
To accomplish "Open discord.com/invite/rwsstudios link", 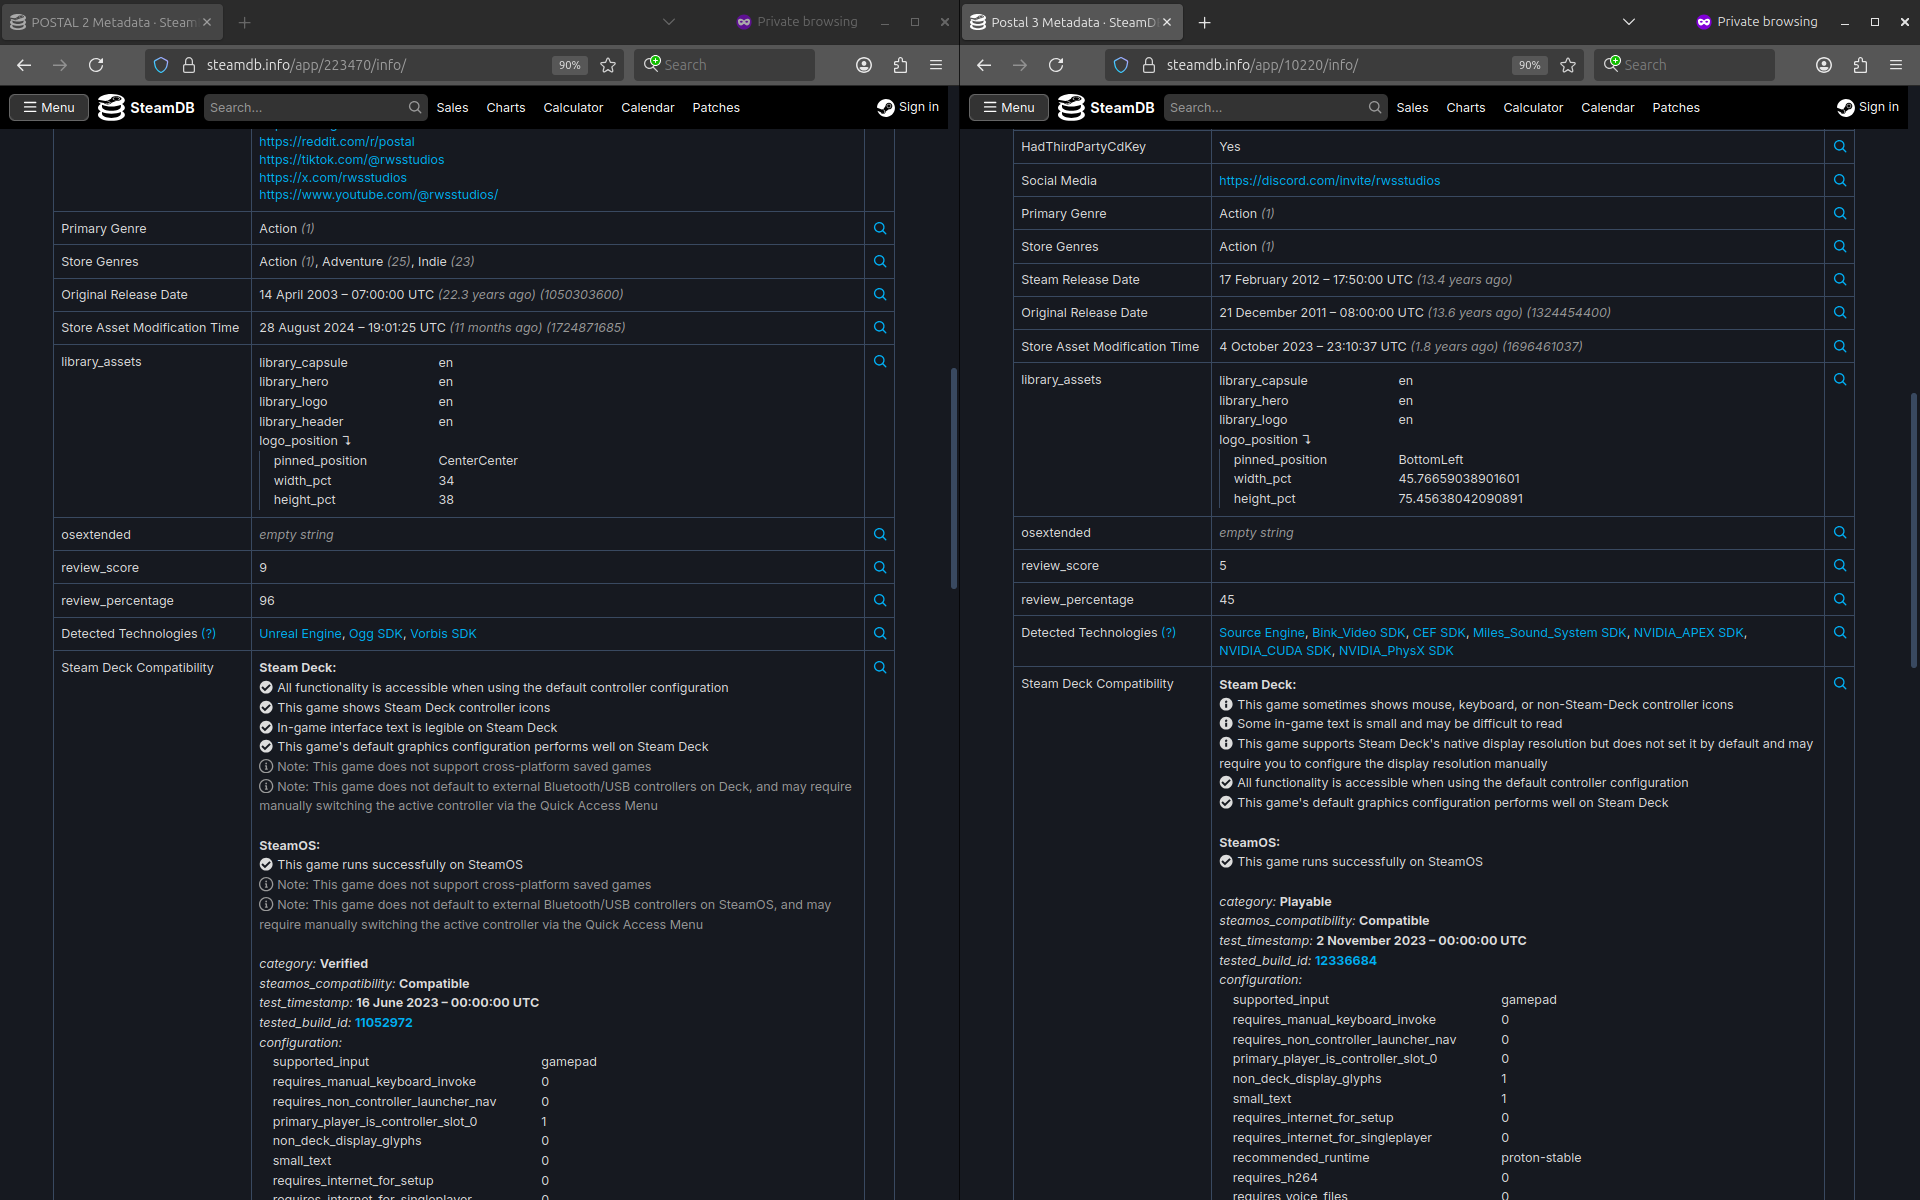I will point(1329,181).
